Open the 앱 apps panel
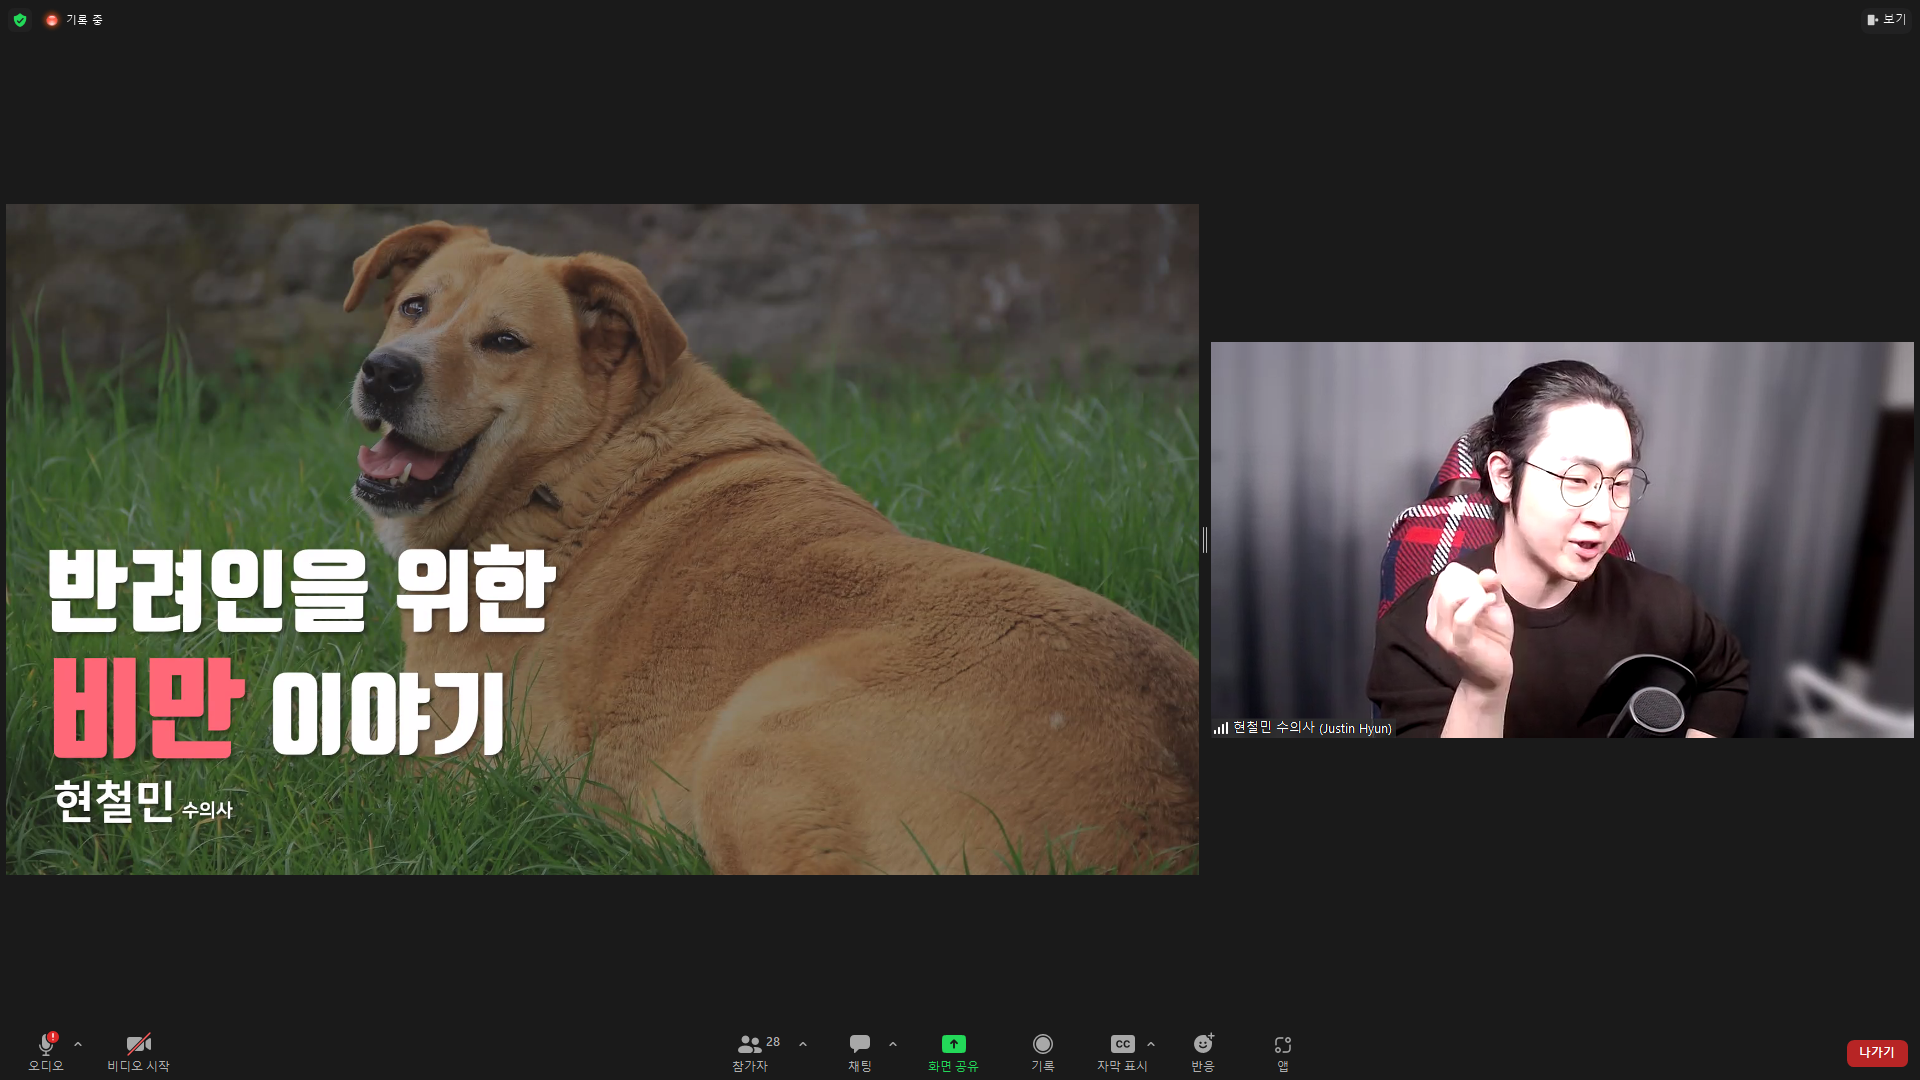 [x=1283, y=1052]
